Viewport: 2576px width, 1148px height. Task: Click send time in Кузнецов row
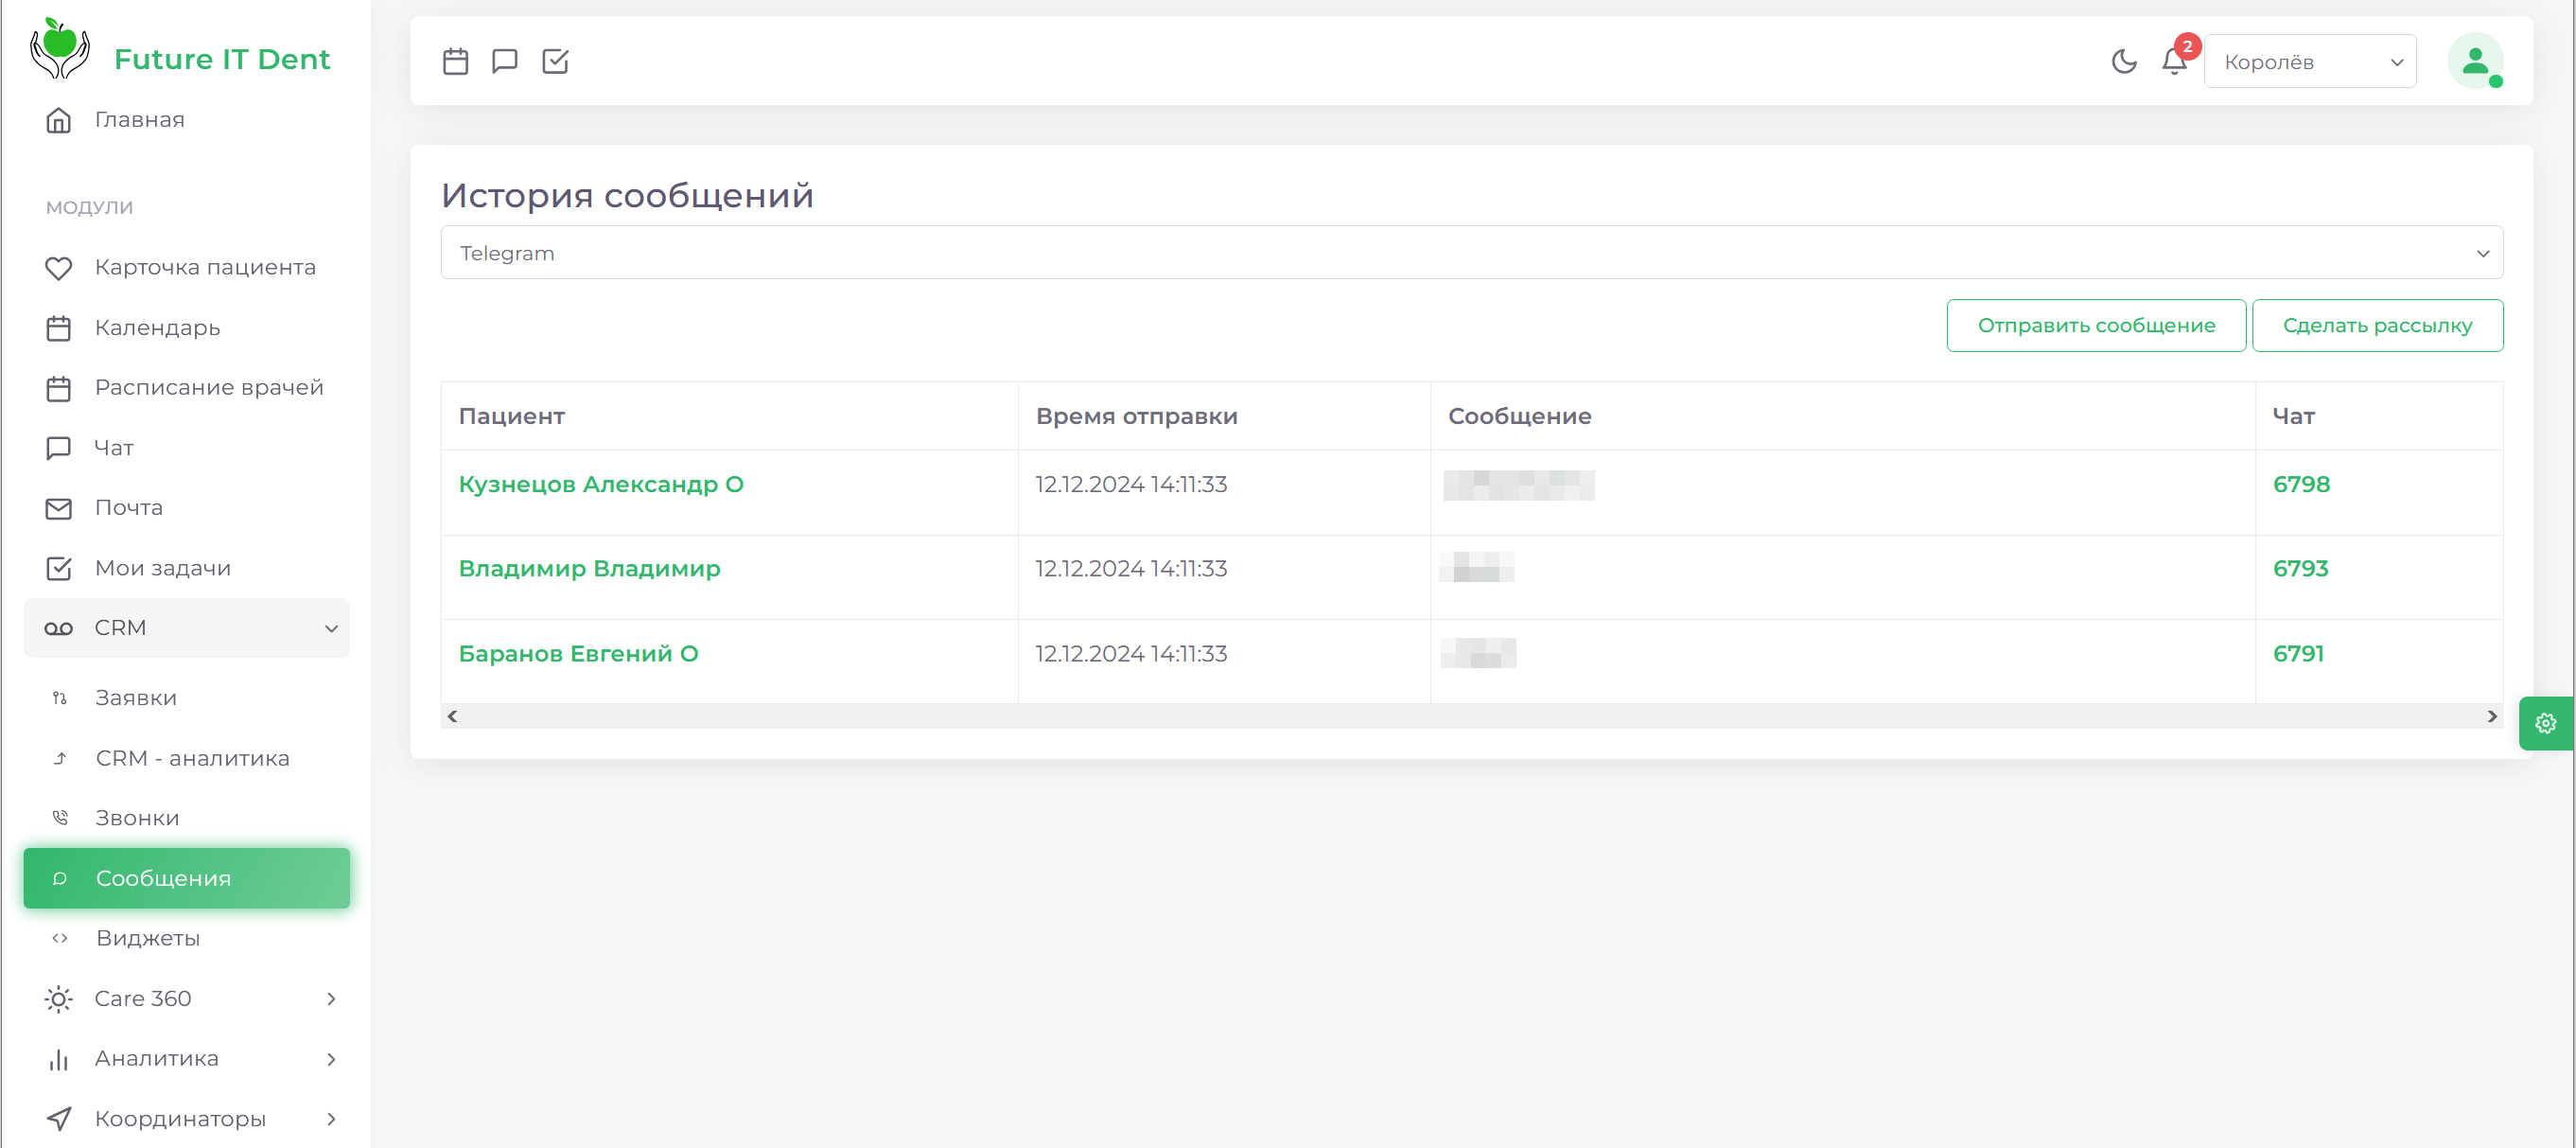pyautogui.click(x=1130, y=484)
